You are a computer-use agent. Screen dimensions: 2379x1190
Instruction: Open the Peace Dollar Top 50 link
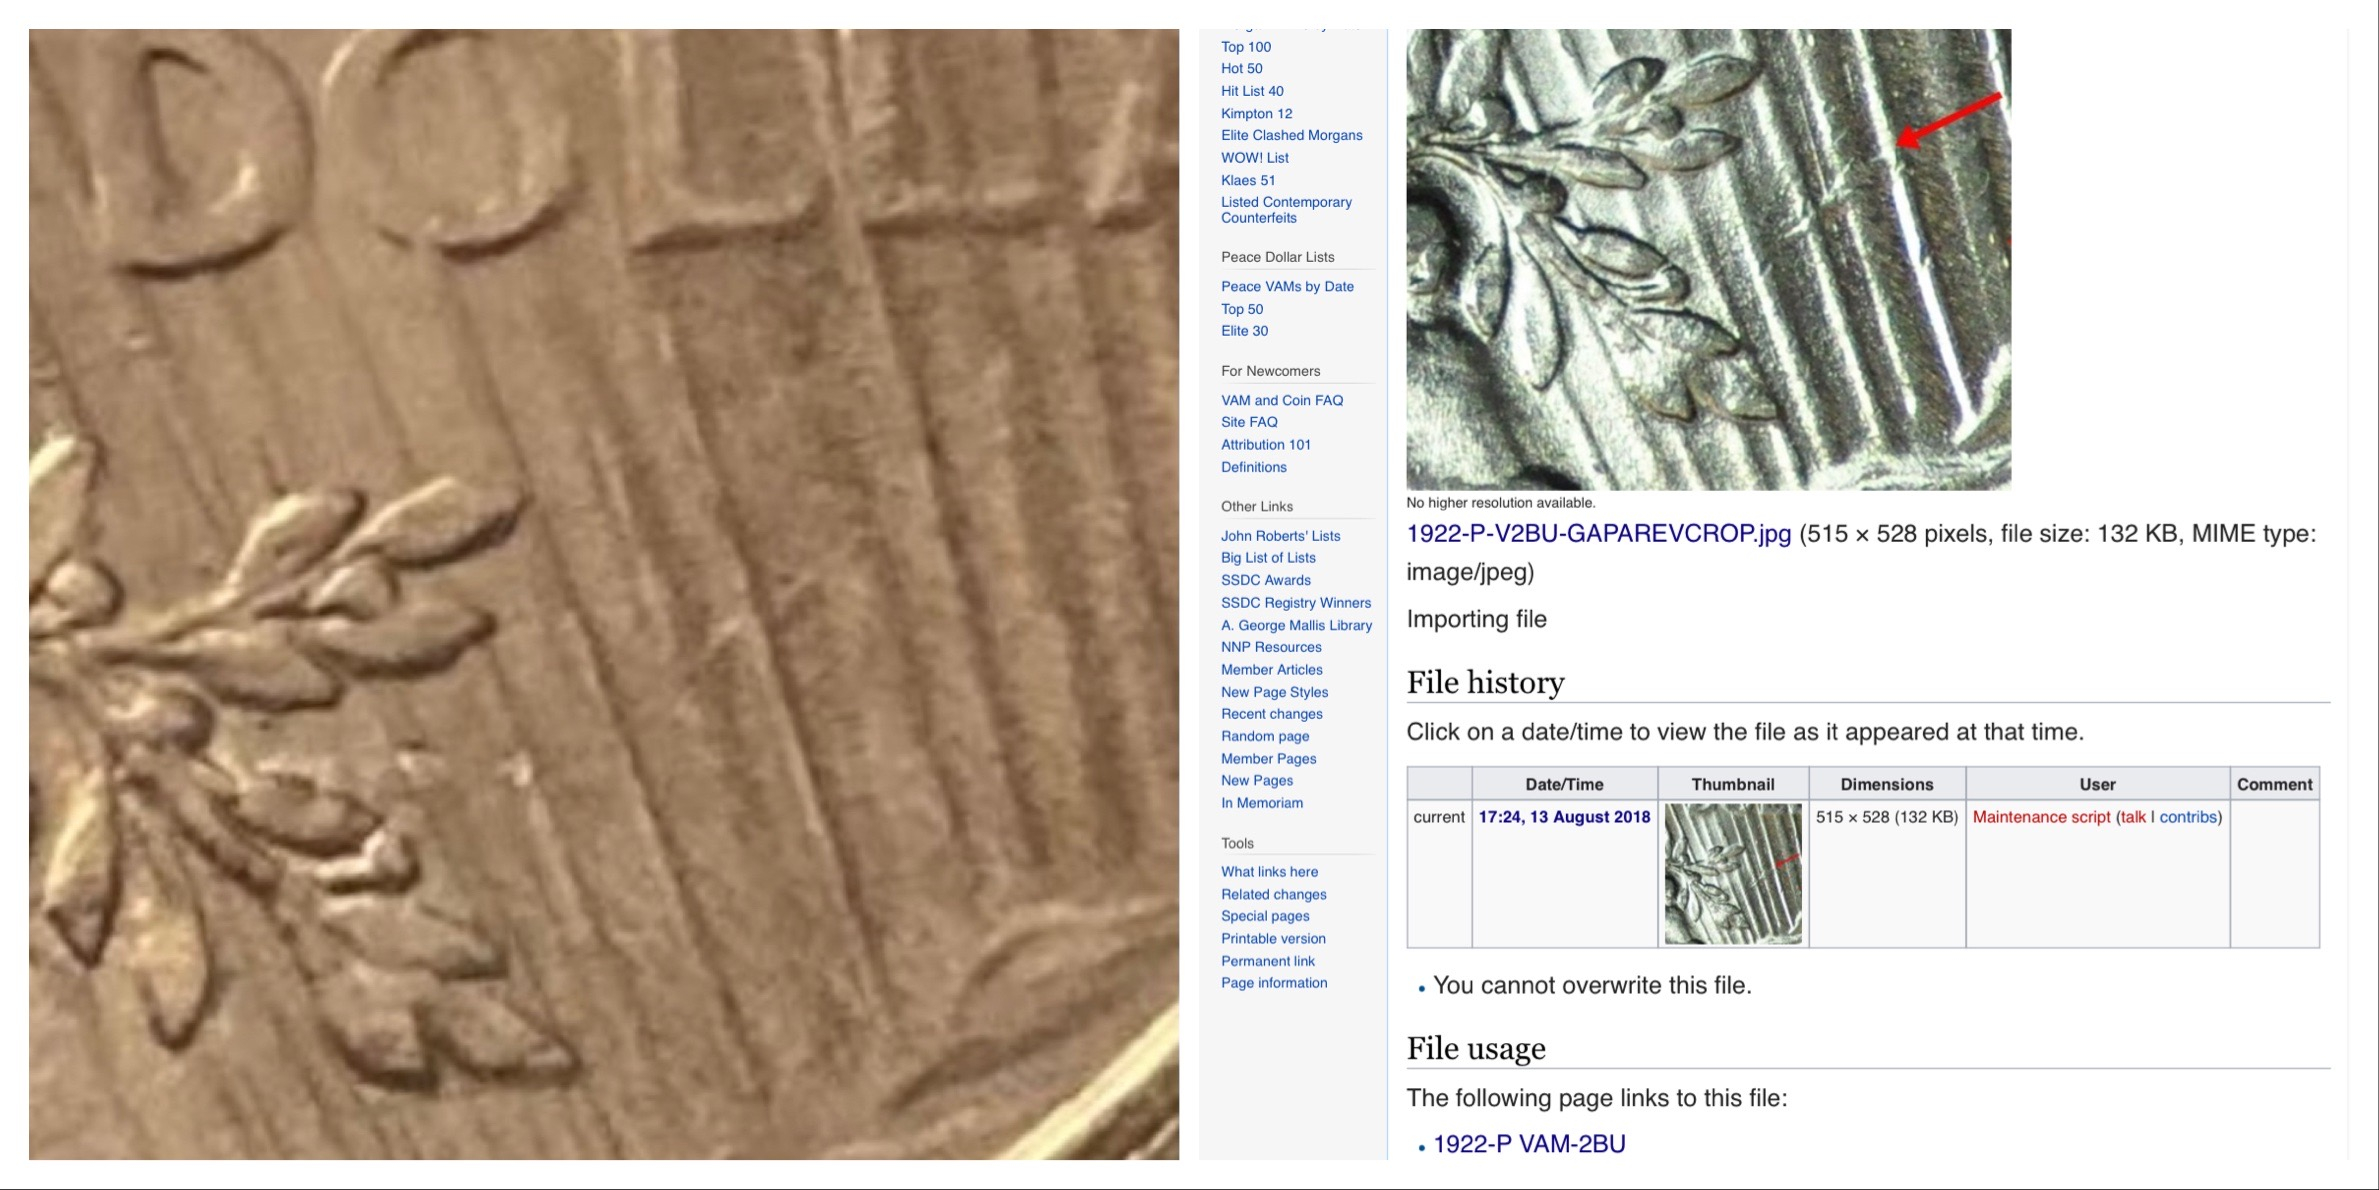pyautogui.click(x=1241, y=310)
